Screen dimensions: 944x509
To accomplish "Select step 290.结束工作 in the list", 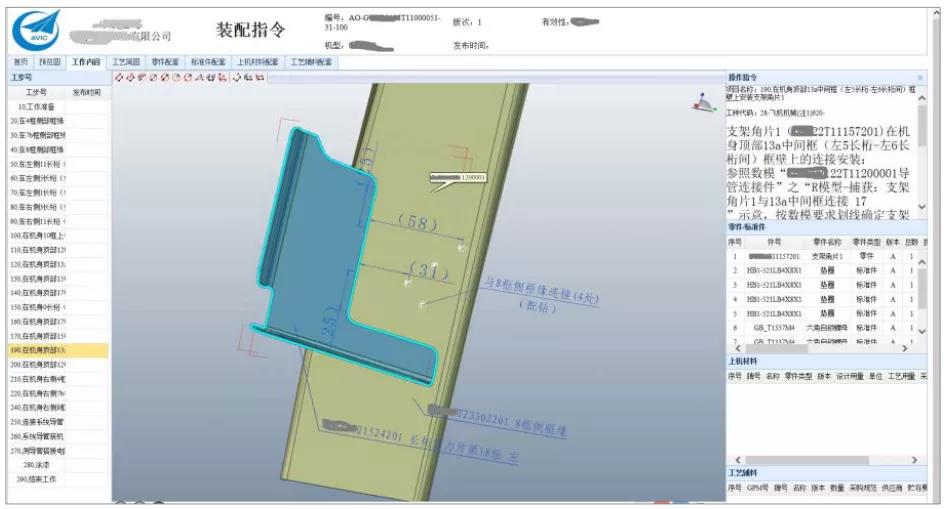I will [36, 479].
